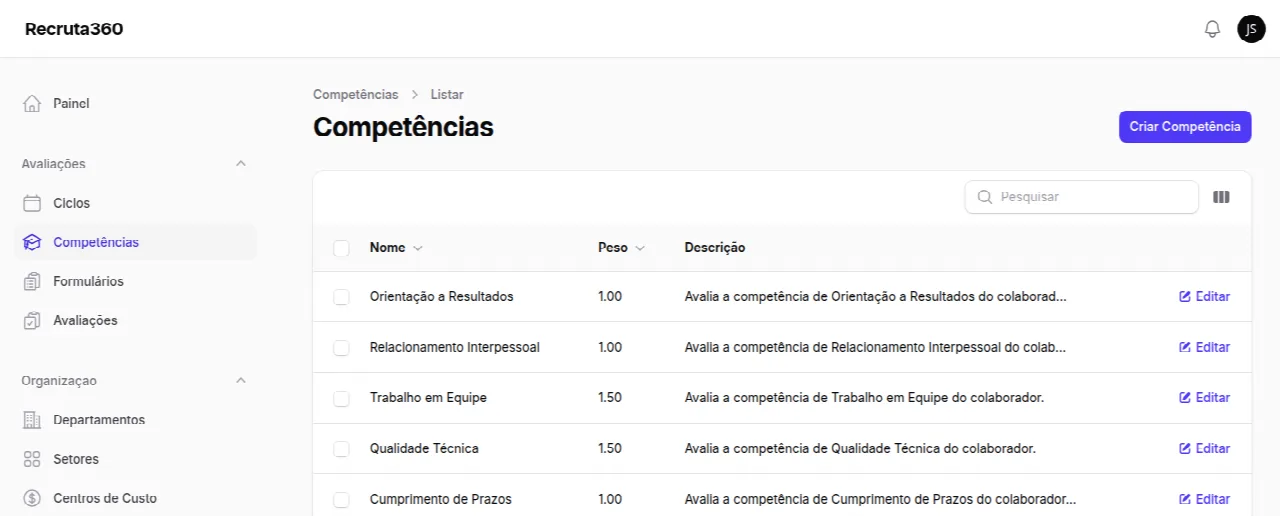Click the Descrição column header
1280x516 pixels.
tap(715, 247)
